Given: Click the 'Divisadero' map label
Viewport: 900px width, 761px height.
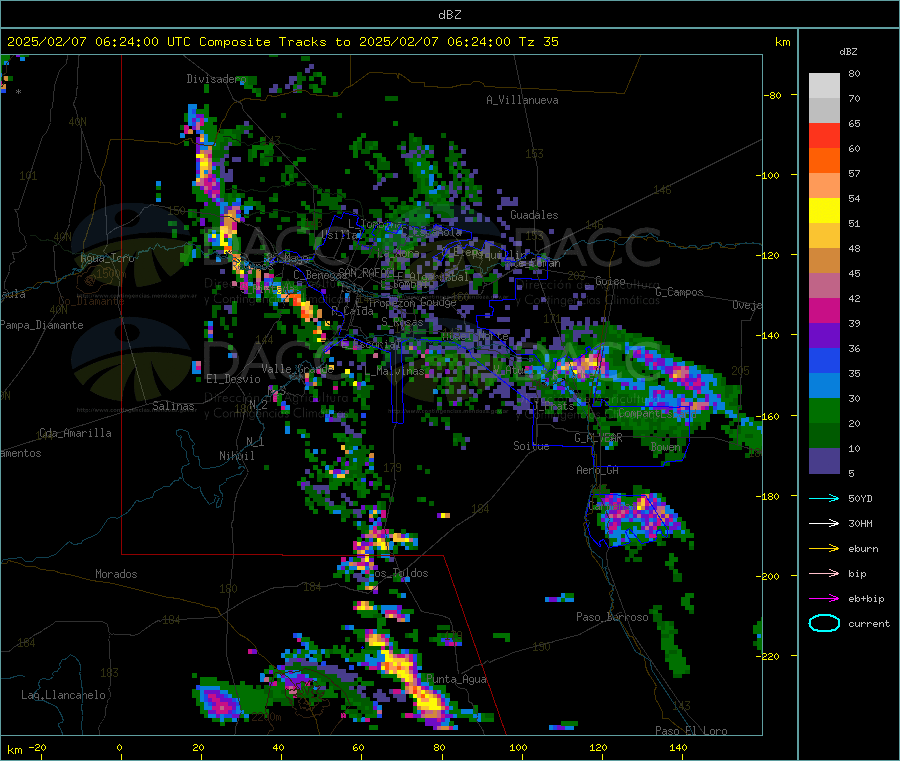Looking at the screenshot, I should click(x=216, y=79).
